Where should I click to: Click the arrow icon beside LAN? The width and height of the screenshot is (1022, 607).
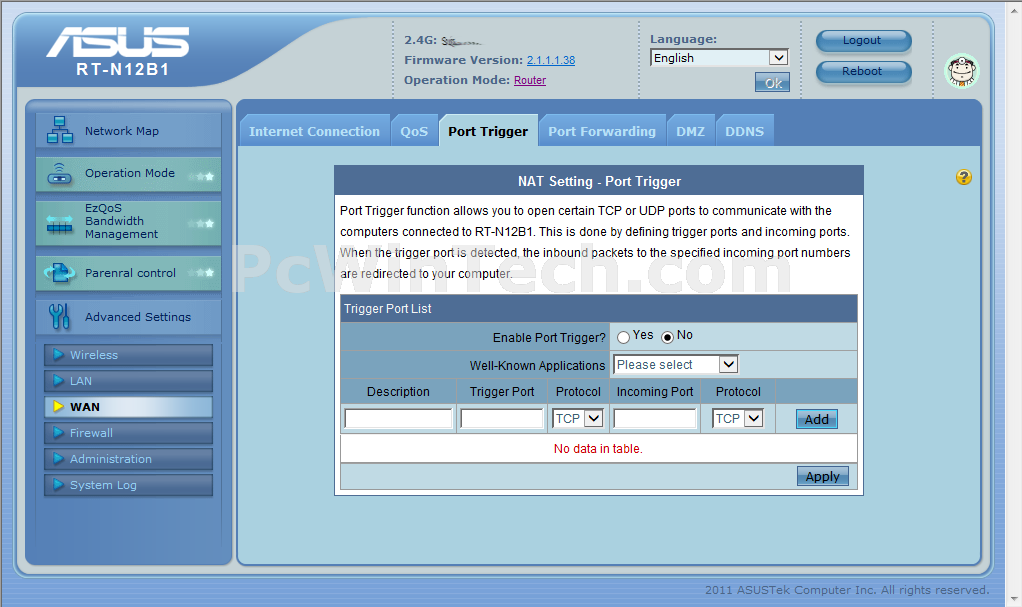point(58,381)
